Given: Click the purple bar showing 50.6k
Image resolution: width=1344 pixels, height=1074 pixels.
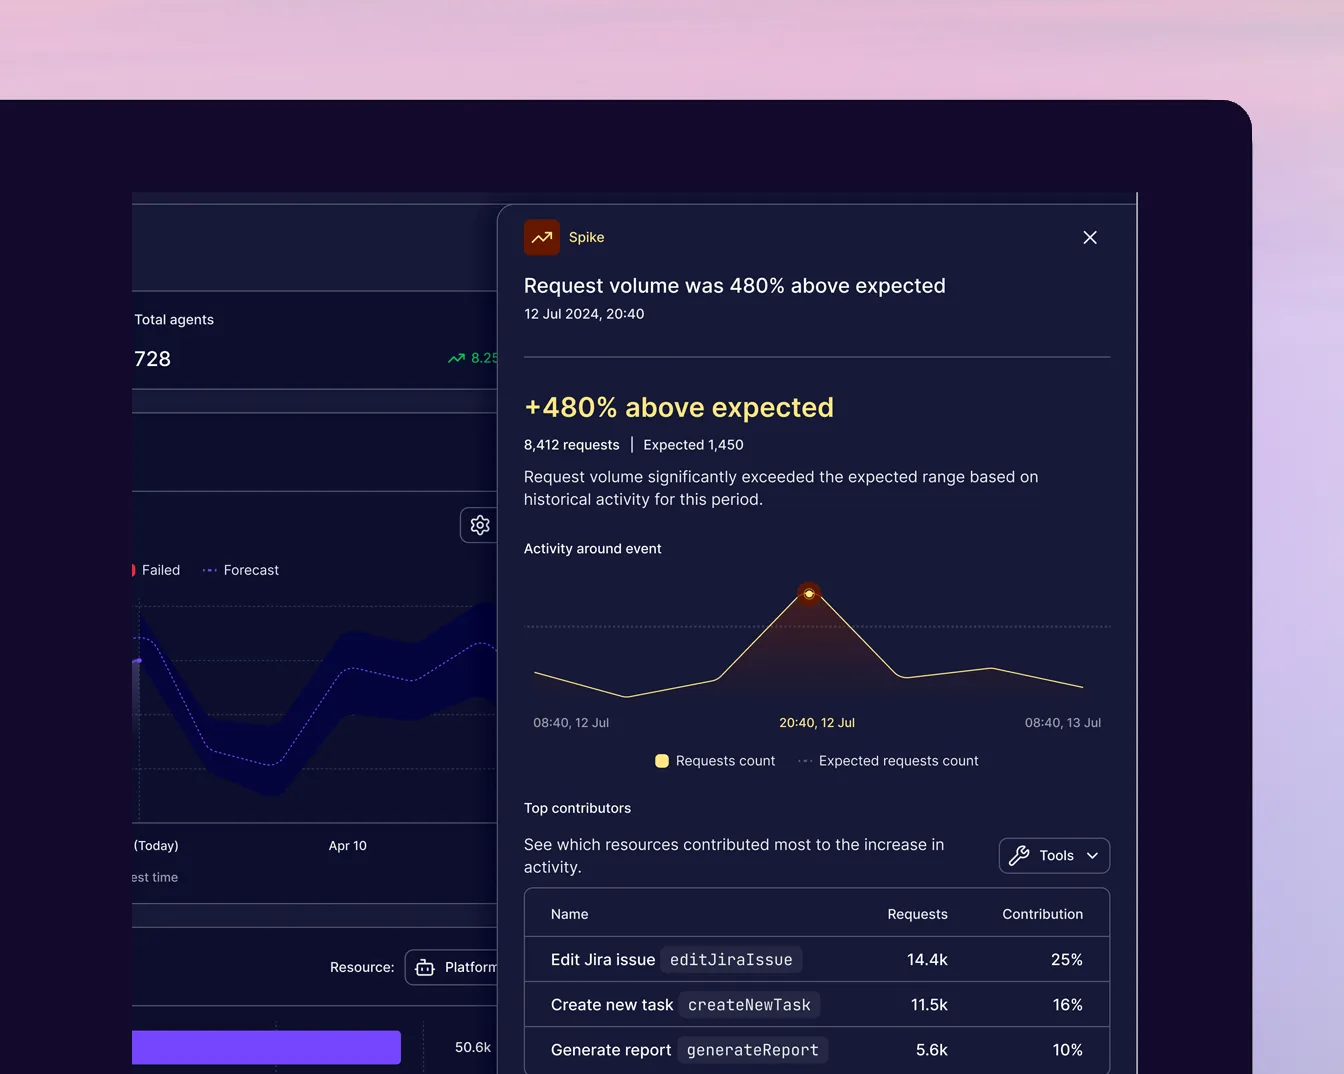Looking at the screenshot, I should click(x=266, y=1047).
